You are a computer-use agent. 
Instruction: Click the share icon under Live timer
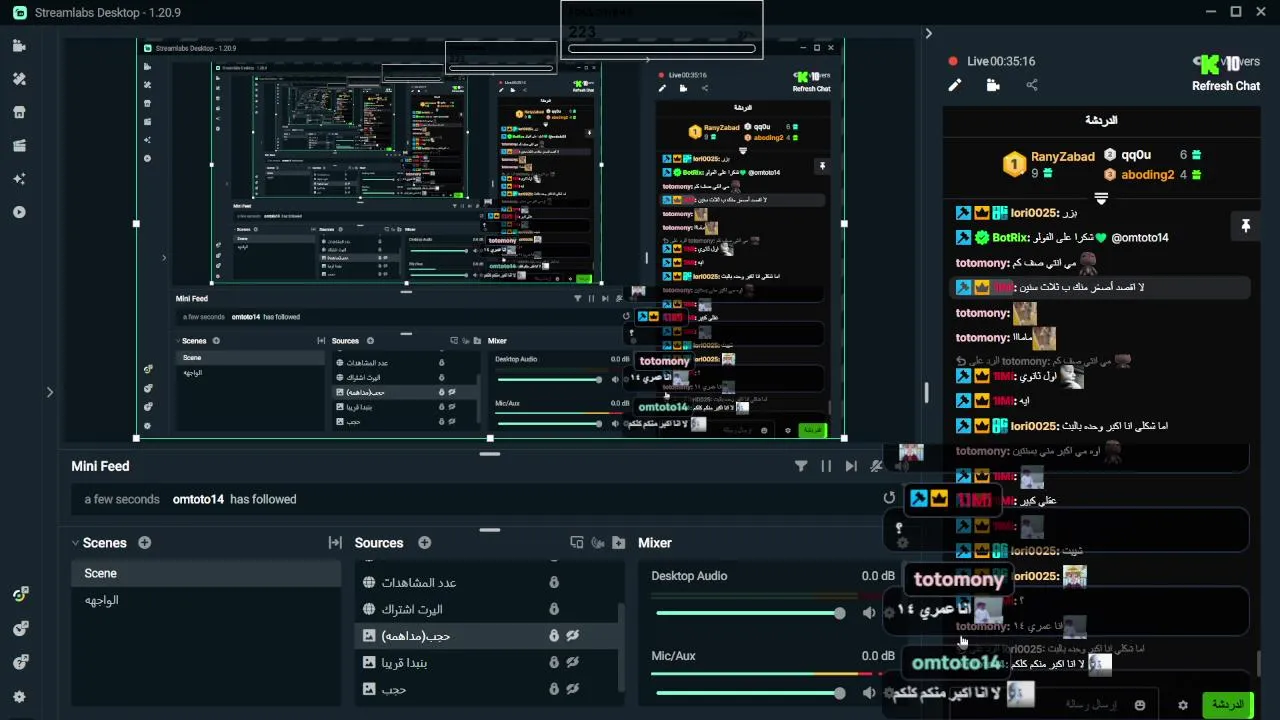[x=1032, y=86]
